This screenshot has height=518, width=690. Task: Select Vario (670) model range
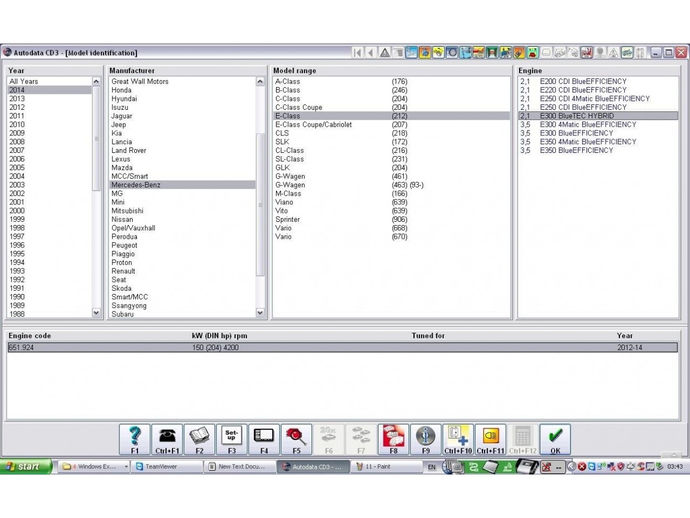tap(392, 237)
